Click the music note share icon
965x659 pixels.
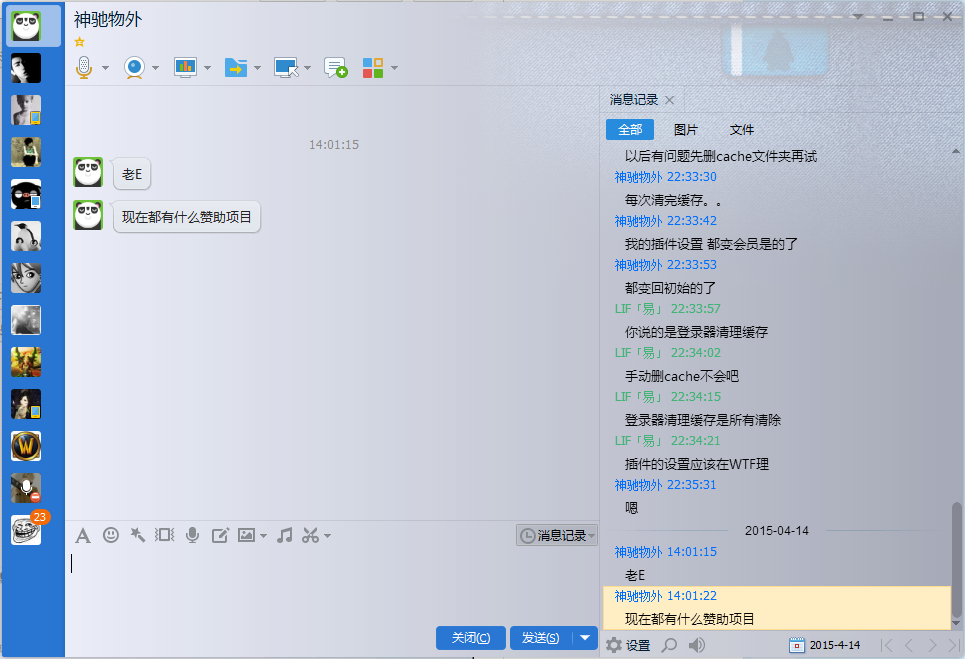(284, 535)
